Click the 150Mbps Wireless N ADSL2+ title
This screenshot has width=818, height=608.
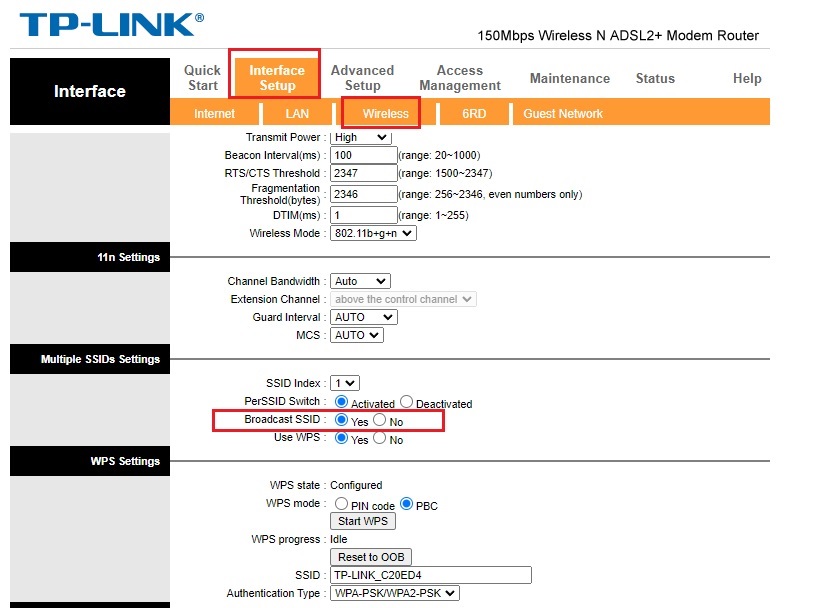tap(618, 35)
